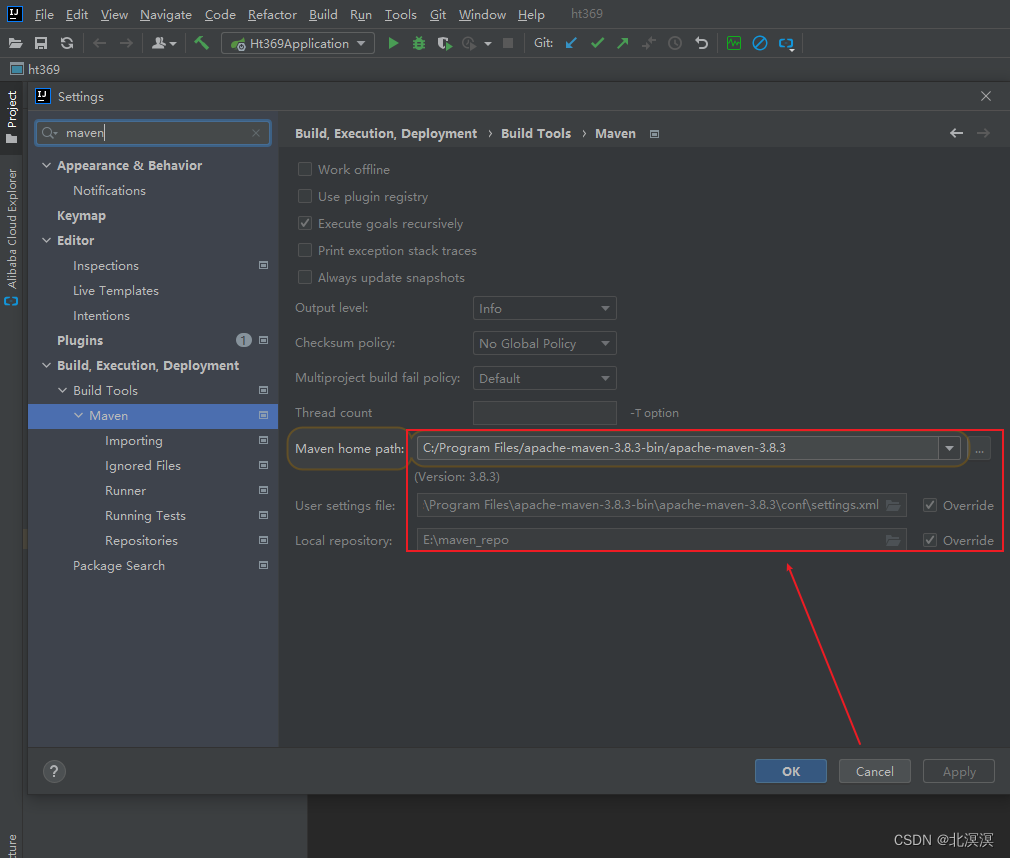Click the help question mark button
Viewport: 1010px width, 858px height.
tap(54, 771)
